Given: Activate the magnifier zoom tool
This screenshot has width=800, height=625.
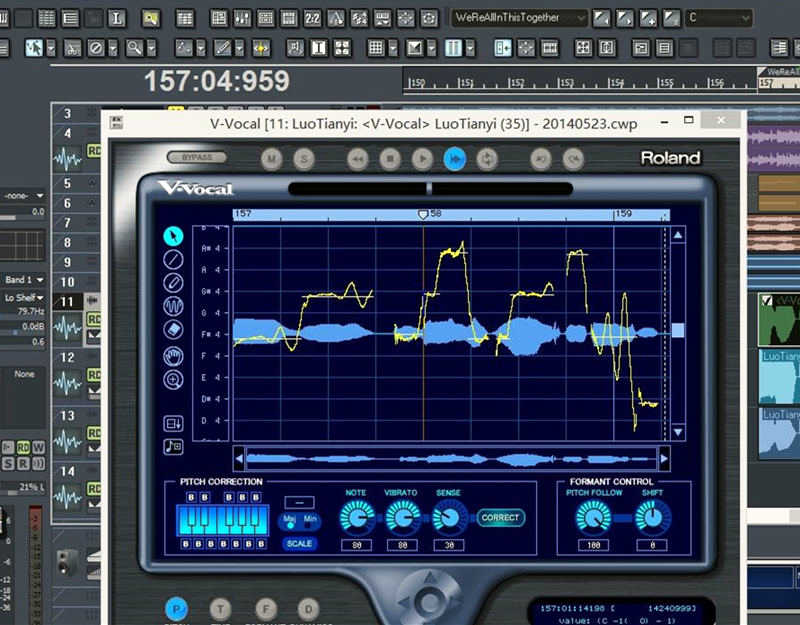Looking at the screenshot, I should pyautogui.click(x=173, y=380).
